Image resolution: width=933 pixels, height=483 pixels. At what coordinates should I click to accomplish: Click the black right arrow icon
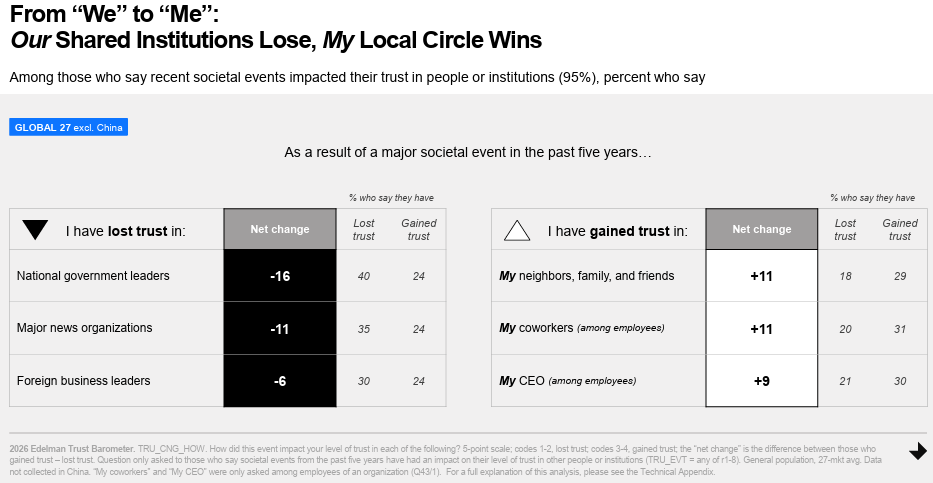tap(917, 452)
